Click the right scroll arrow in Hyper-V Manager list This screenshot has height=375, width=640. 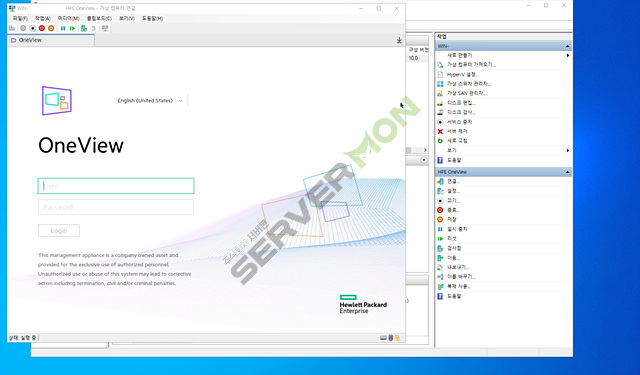pyautogui.click(x=425, y=150)
